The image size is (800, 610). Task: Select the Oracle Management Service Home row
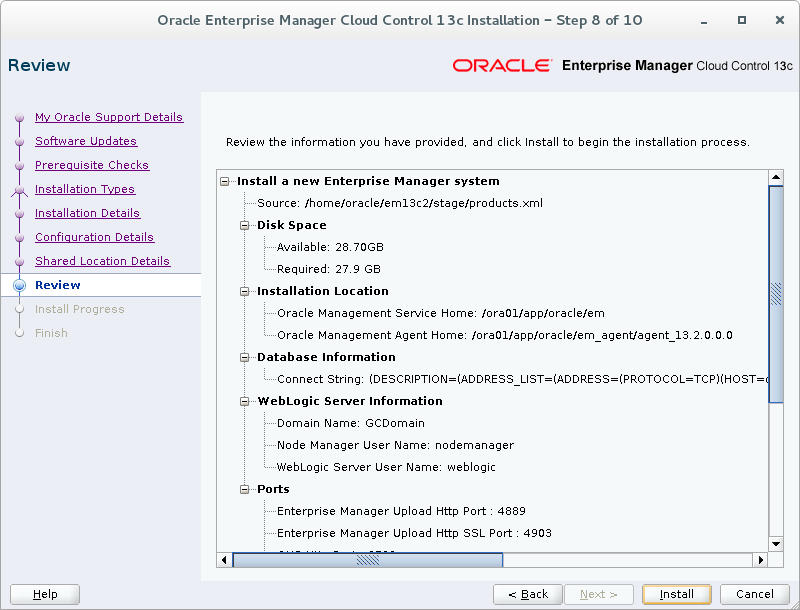[441, 313]
